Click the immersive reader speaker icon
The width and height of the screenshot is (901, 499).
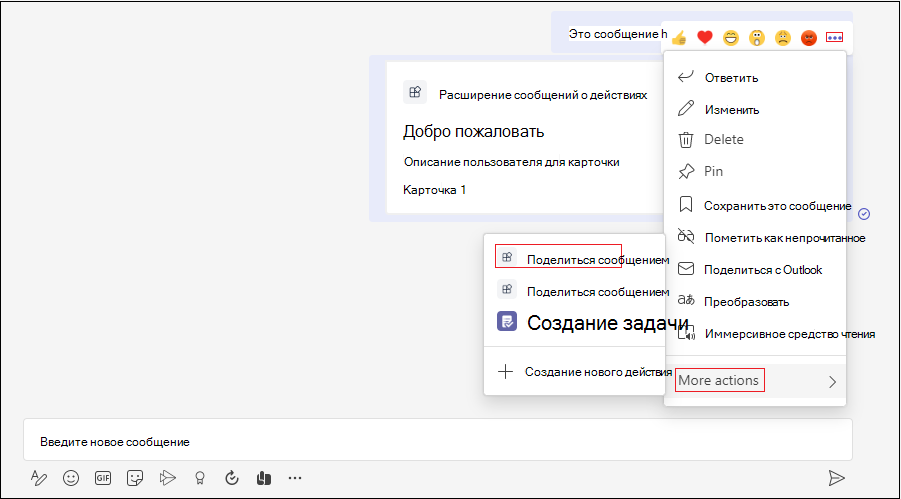pos(686,333)
